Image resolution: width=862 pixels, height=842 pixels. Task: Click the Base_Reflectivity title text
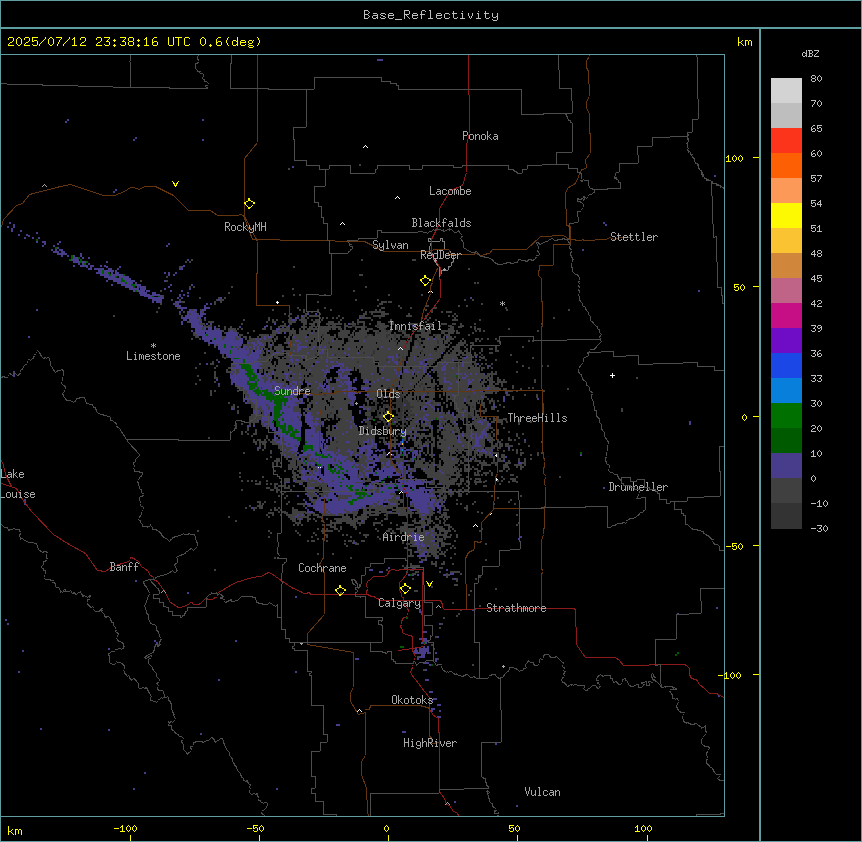point(431,15)
